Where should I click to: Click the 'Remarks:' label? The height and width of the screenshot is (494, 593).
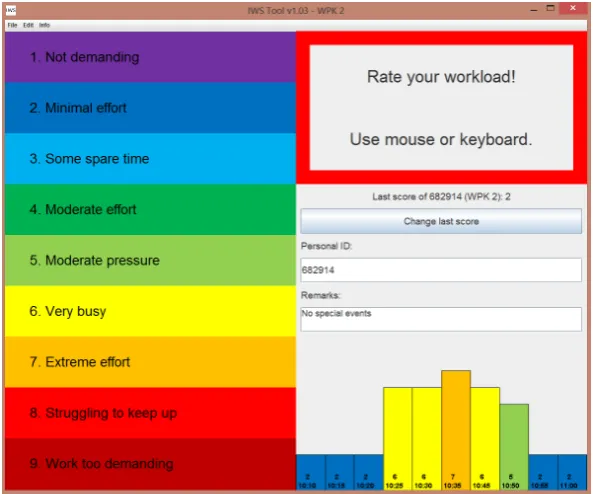tap(320, 295)
